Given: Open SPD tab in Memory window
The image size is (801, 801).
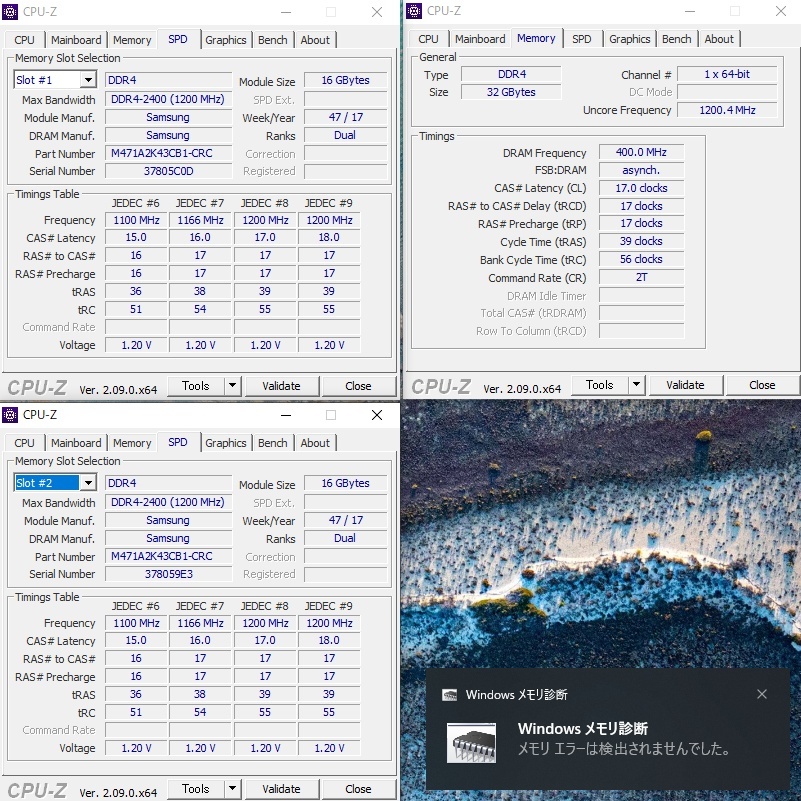Looking at the screenshot, I should click(582, 39).
